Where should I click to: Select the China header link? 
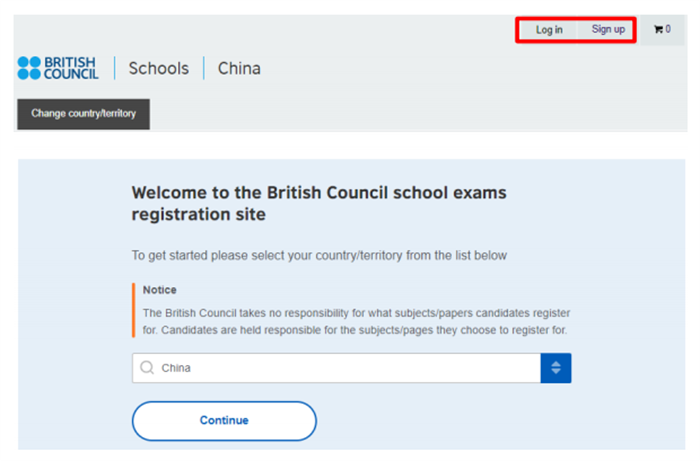pos(239,68)
